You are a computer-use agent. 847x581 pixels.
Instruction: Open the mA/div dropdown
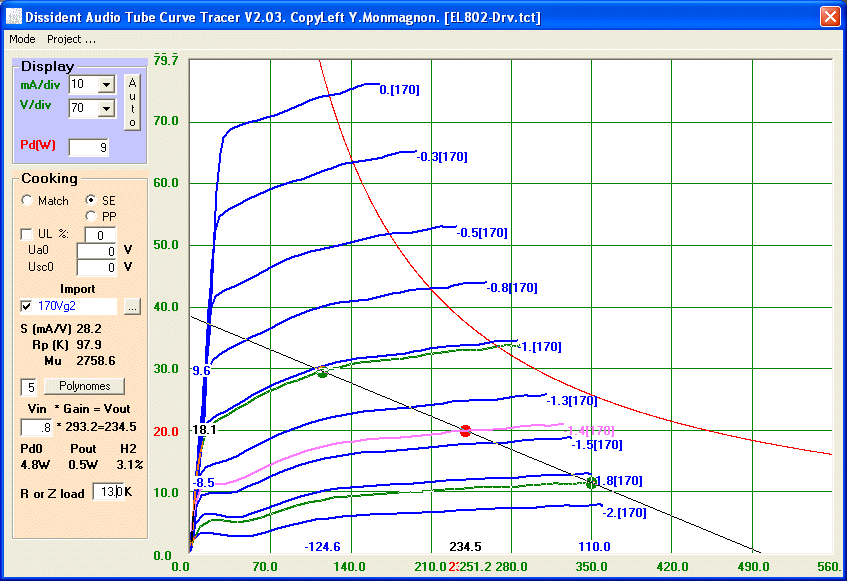click(x=107, y=85)
